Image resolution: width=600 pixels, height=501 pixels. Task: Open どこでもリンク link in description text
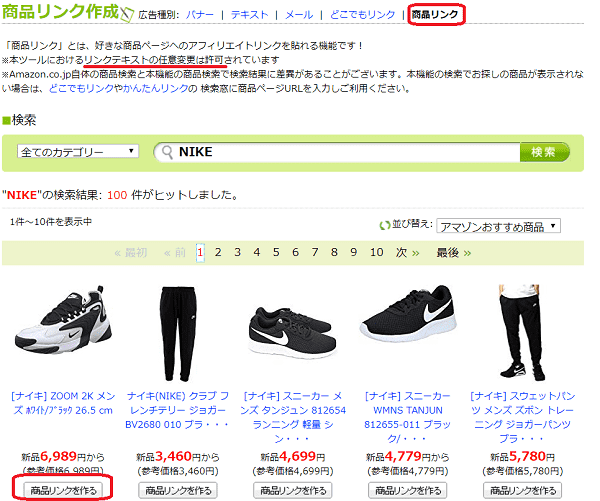tap(81, 88)
